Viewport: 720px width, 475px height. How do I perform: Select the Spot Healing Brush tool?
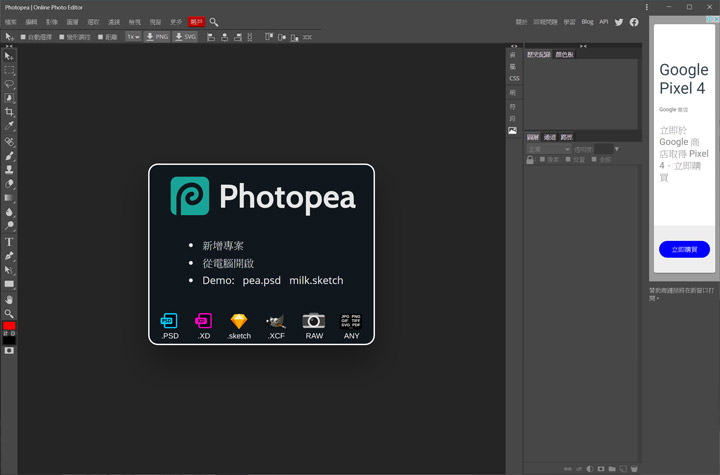click(9, 141)
